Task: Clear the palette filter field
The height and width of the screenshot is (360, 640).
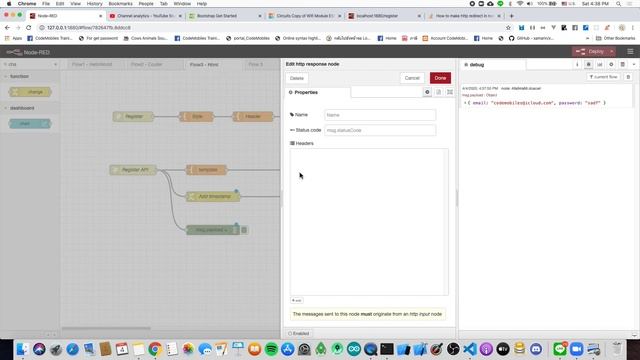Action: tap(56, 64)
